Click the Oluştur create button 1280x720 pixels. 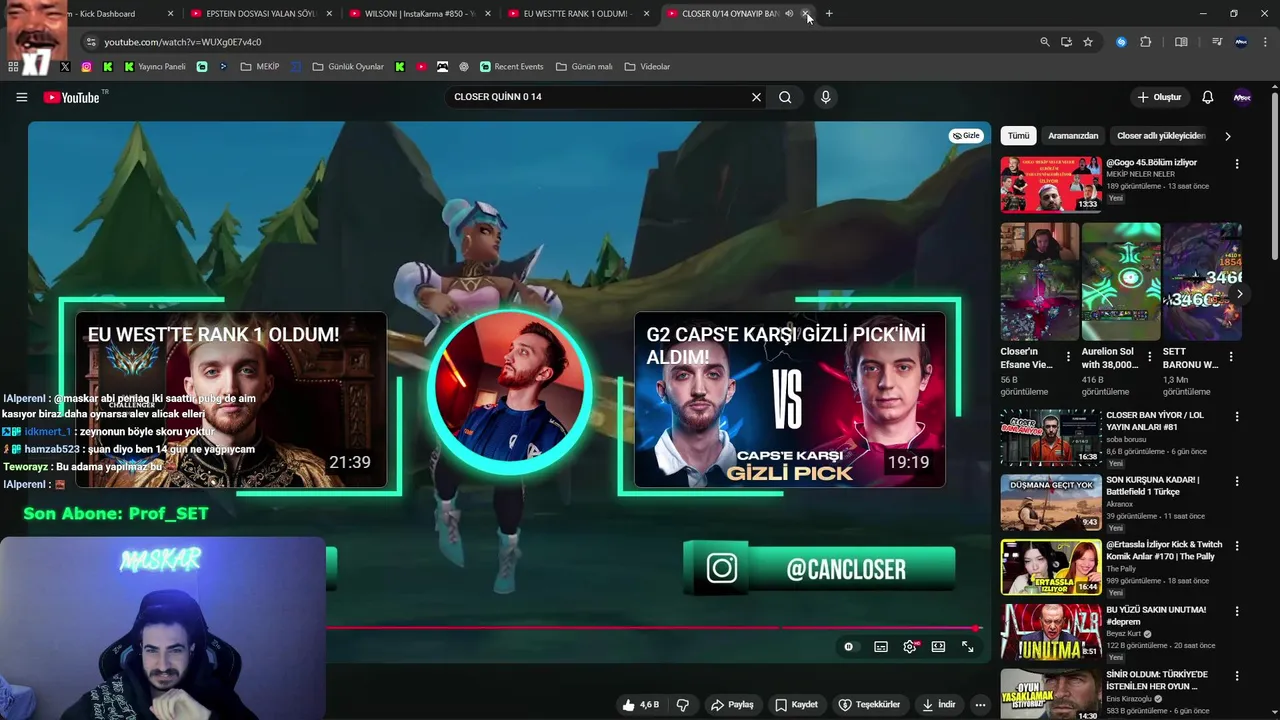coord(1159,97)
